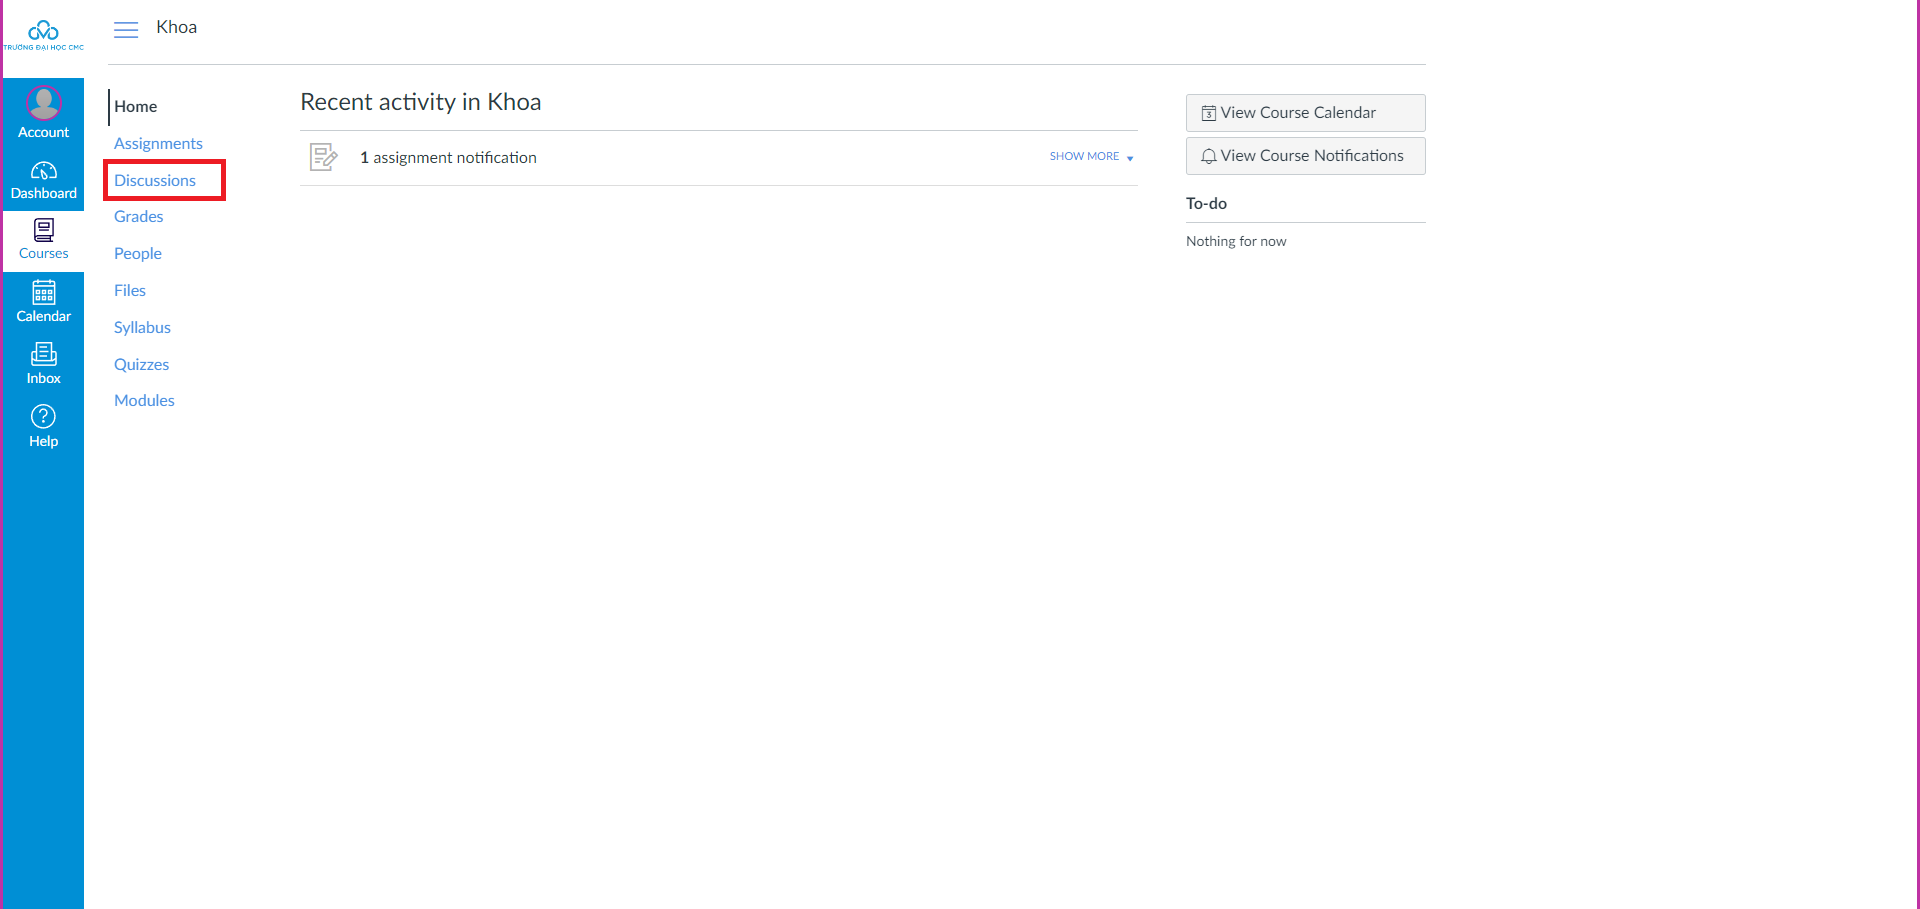The image size is (1920, 909).
Task: Click the CMC university logo
Action: point(43,35)
